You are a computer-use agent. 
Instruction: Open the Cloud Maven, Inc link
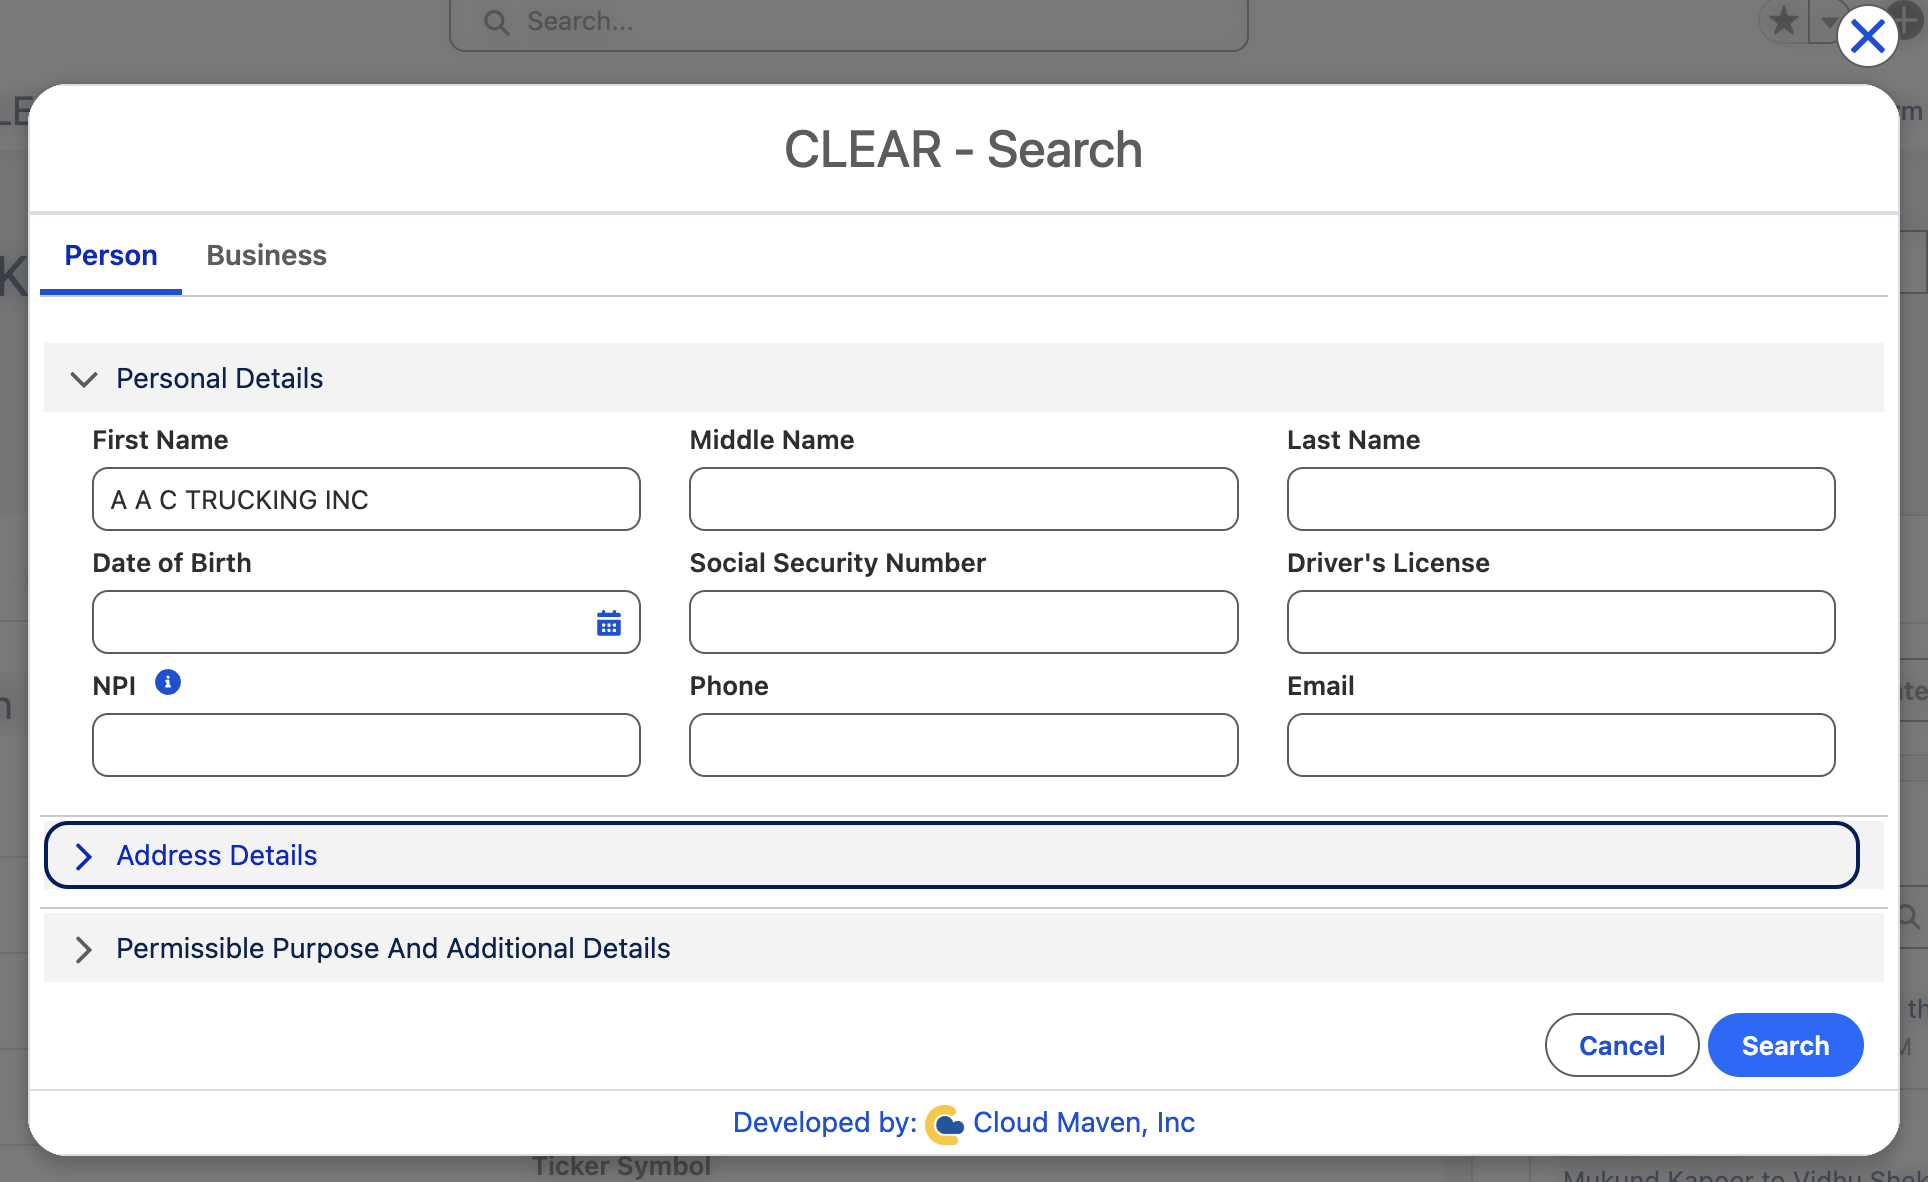[1084, 1123]
